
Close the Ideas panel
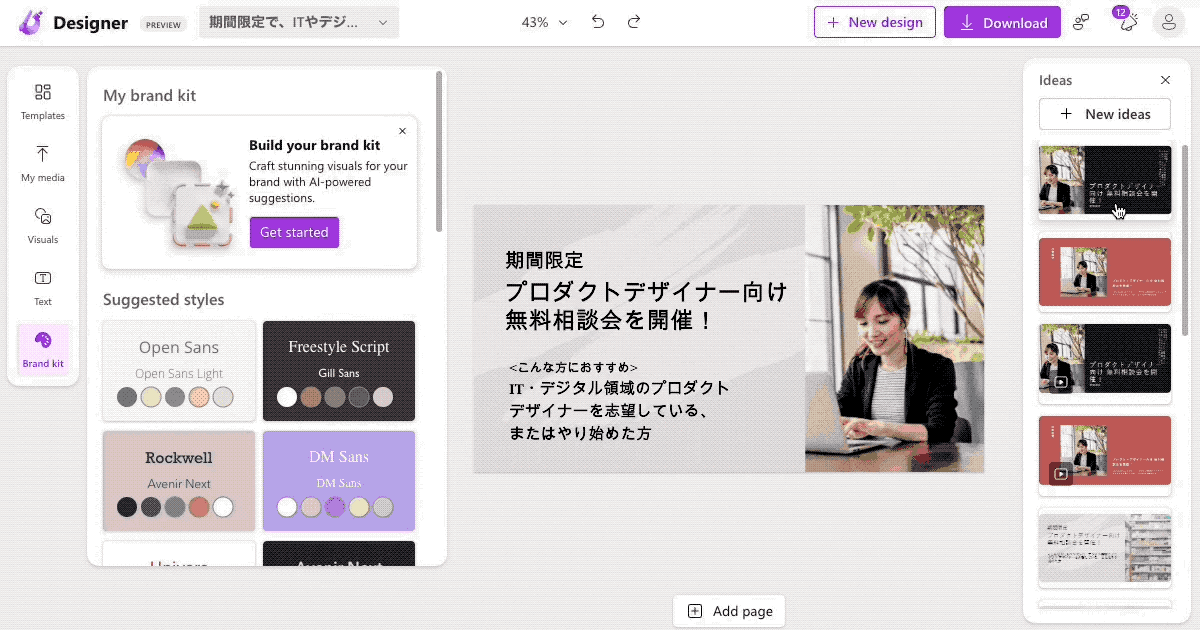tap(1165, 80)
